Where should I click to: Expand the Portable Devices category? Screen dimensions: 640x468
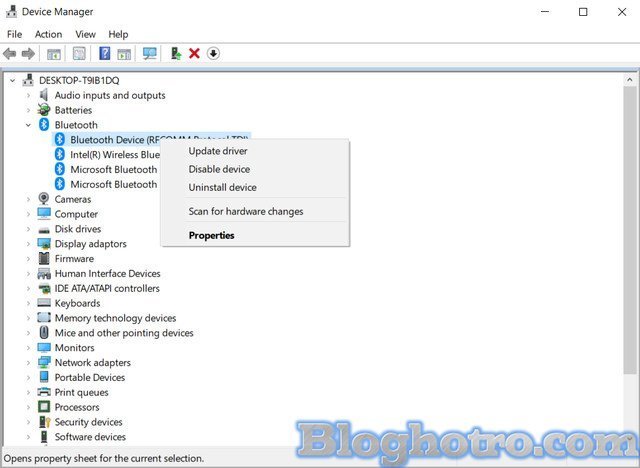click(x=28, y=377)
